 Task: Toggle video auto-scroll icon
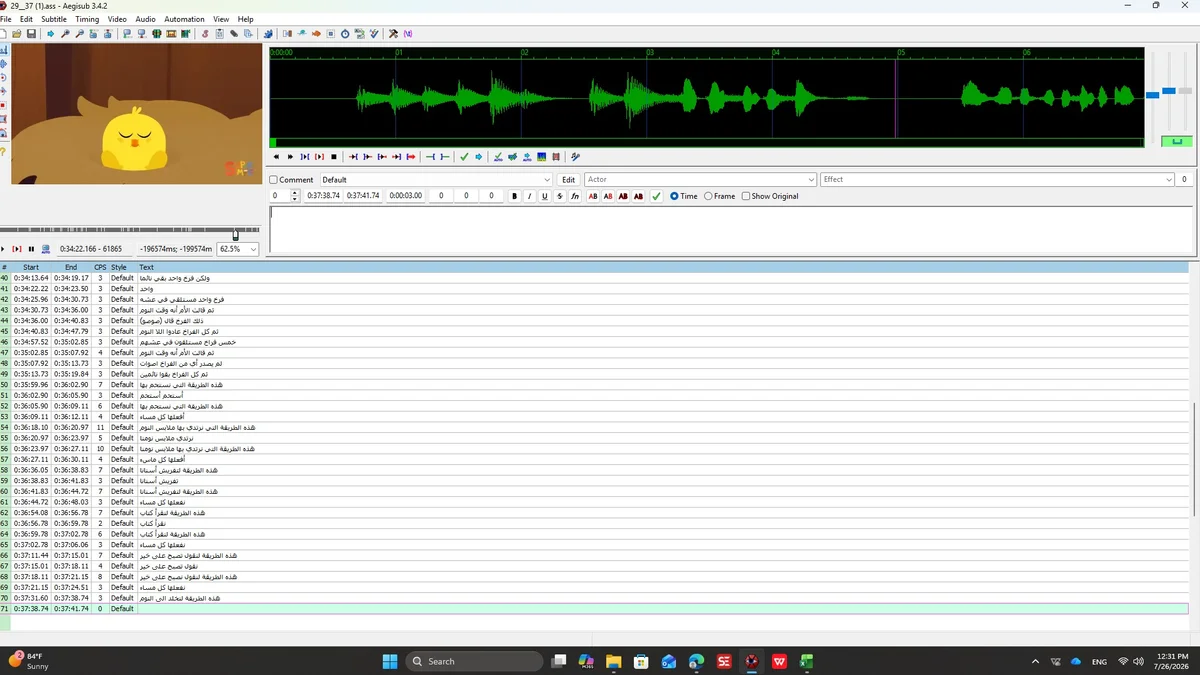46,249
